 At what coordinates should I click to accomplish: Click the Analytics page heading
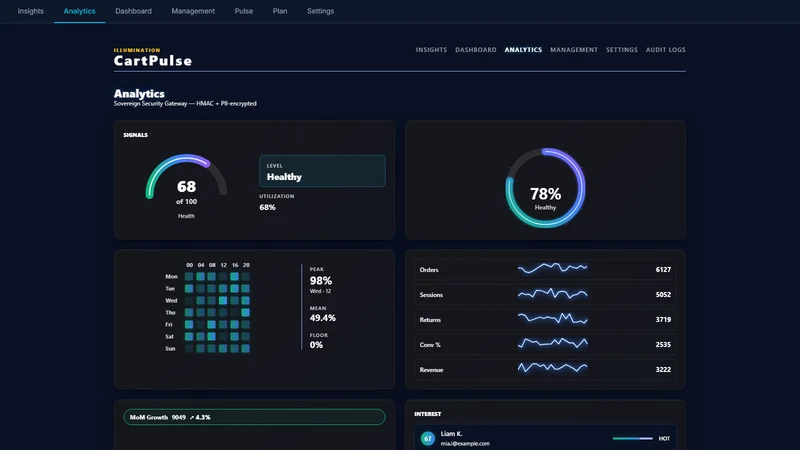[x=139, y=94]
